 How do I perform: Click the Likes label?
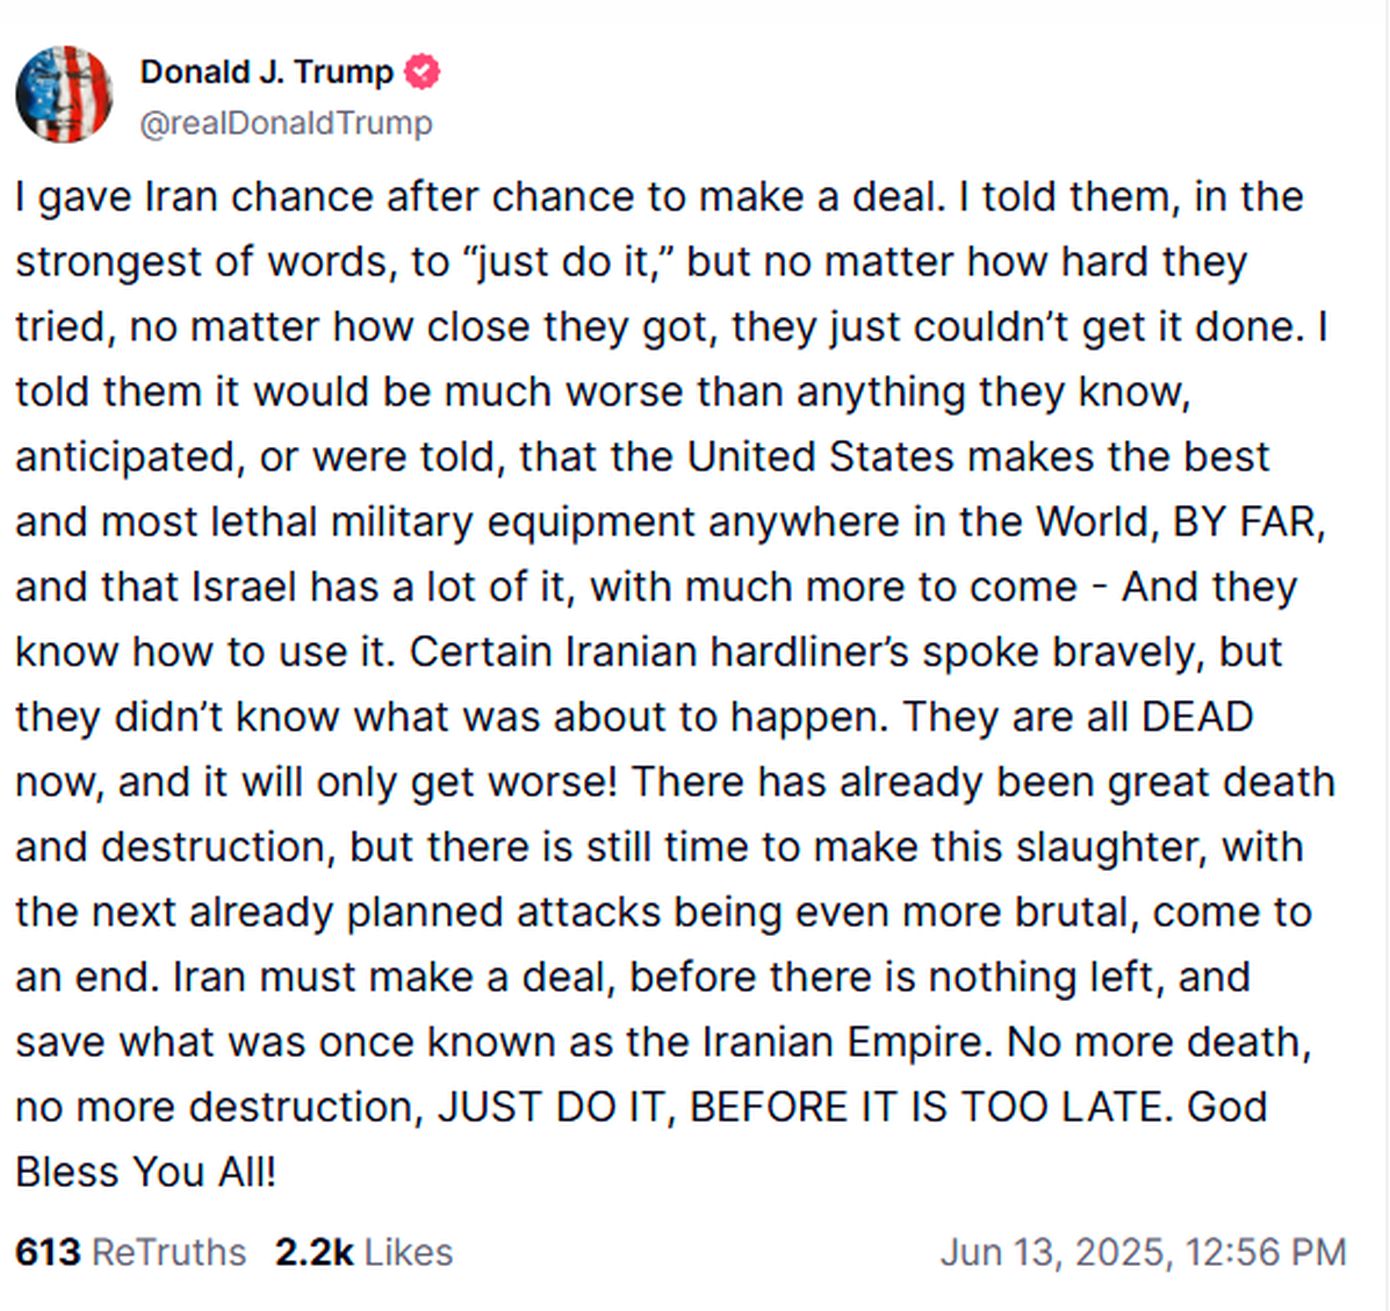pyautogui.click(x=408, y=1252)
